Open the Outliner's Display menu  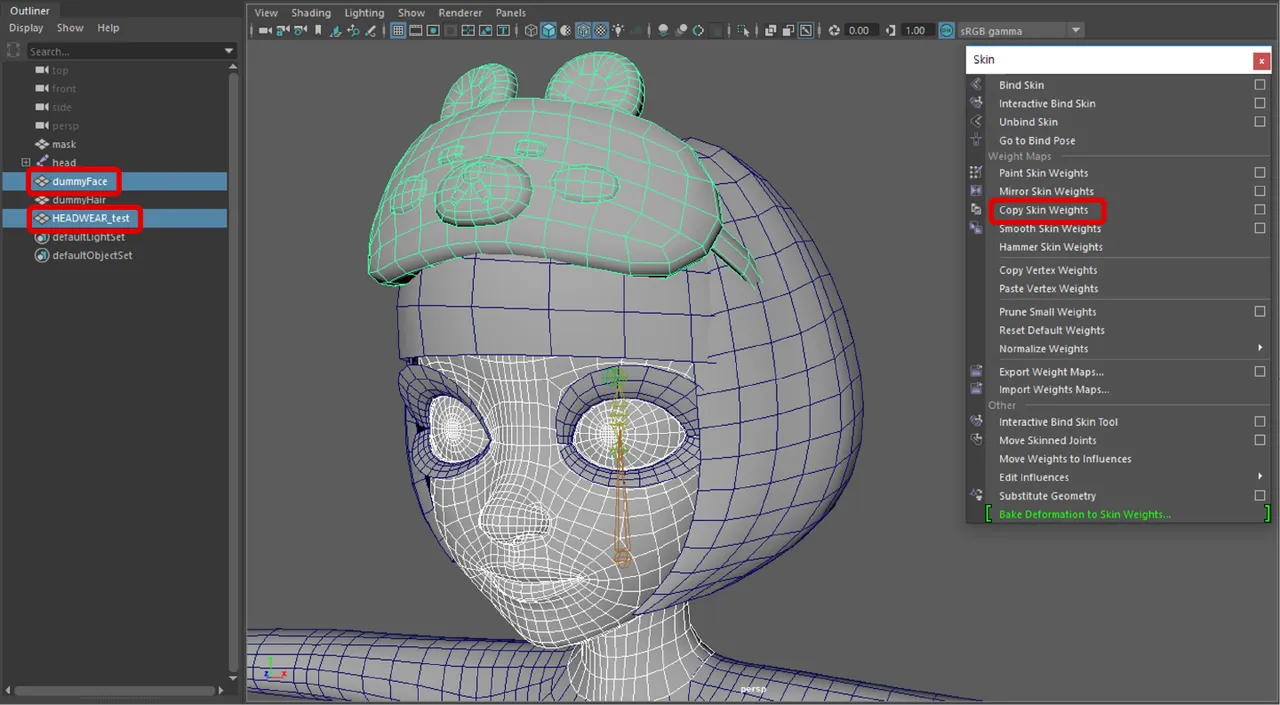click(x=26, y=28)
